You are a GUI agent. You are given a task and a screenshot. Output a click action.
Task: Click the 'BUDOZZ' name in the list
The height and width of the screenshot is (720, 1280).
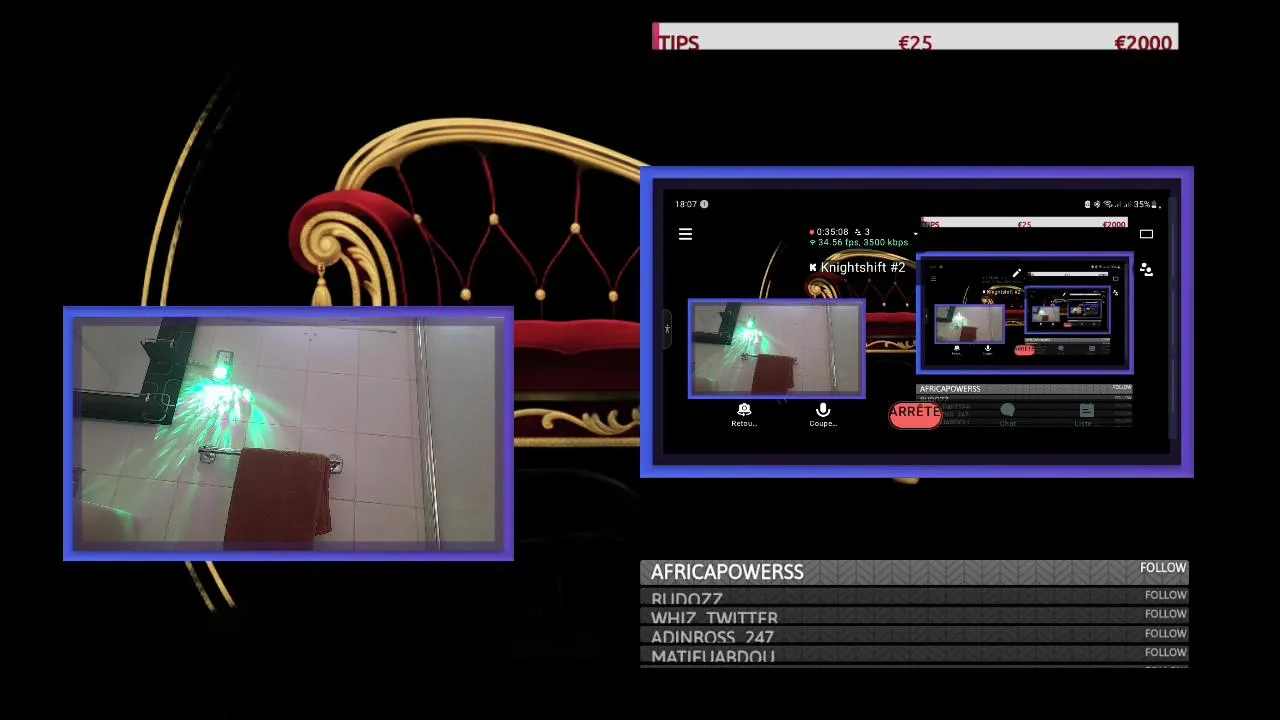[686, 599]
